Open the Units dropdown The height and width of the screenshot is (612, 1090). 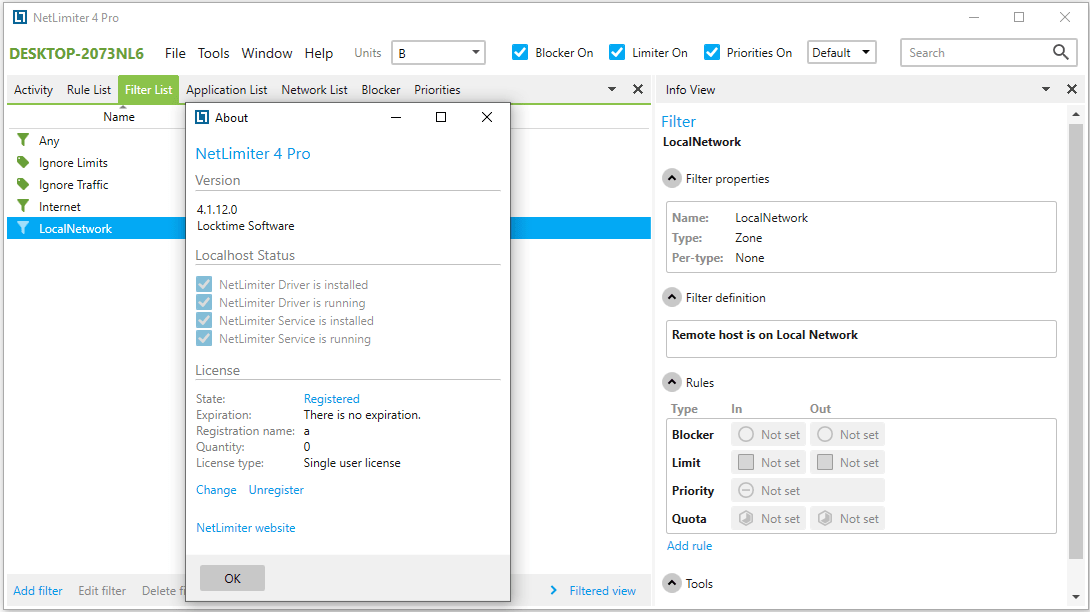tap(438, 52)
